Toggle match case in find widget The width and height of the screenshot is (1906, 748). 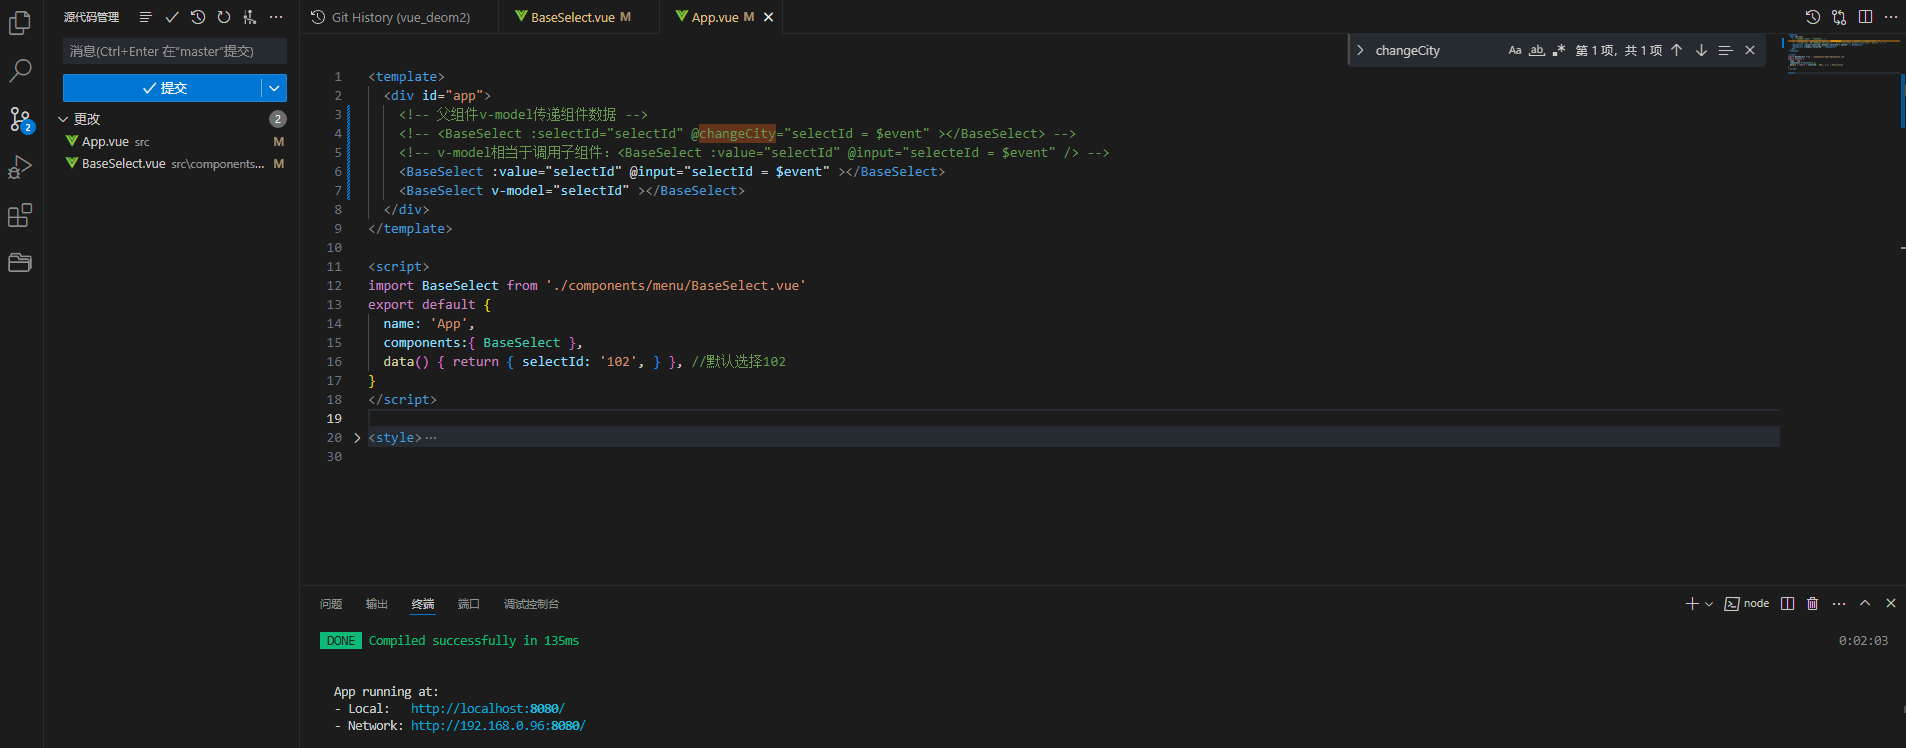1515,50
